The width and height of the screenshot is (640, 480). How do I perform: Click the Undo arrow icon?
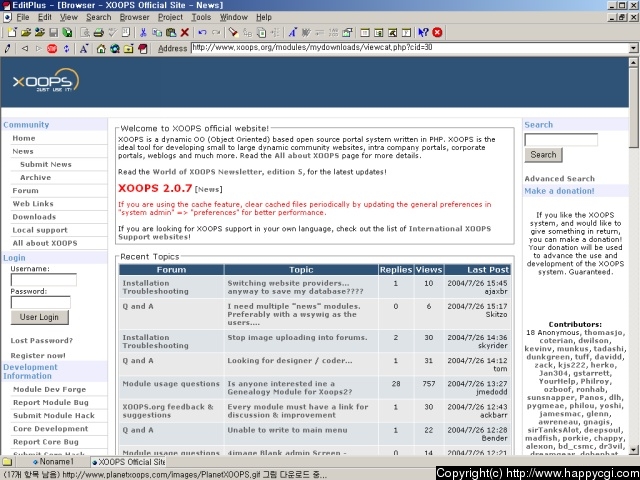tap(202, 32)
